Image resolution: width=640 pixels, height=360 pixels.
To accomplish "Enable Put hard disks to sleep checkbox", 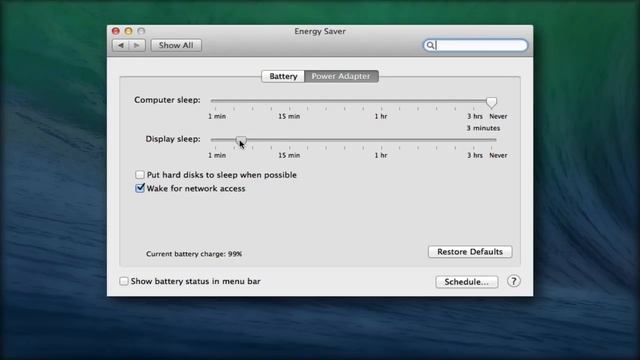I will 140,175.
